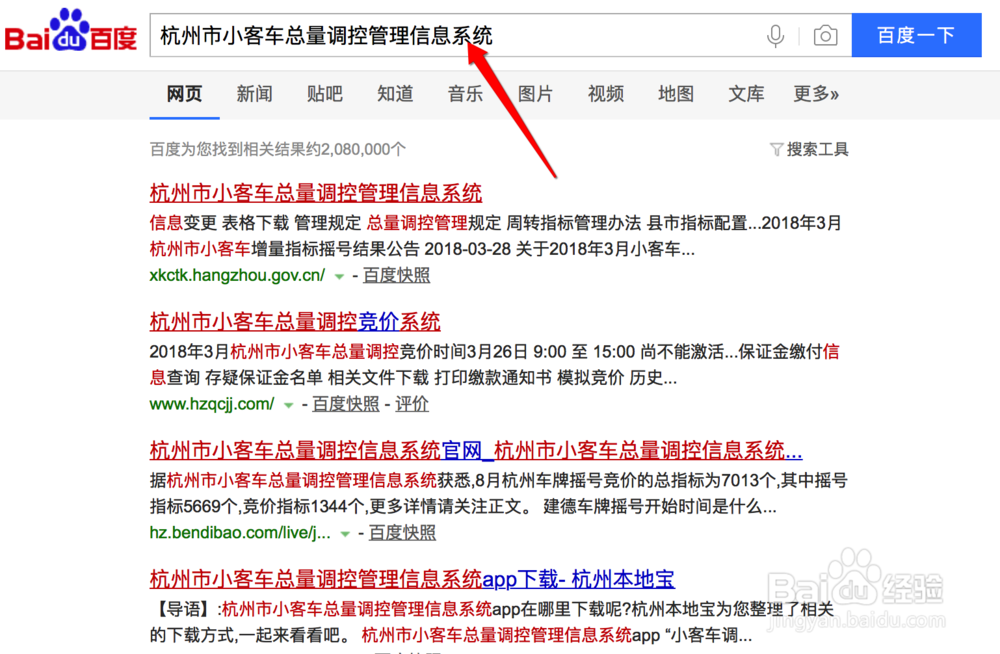Open result 杭州市小客车总量调控管理信息系统
1000x654 pixels.
(316, 193)
